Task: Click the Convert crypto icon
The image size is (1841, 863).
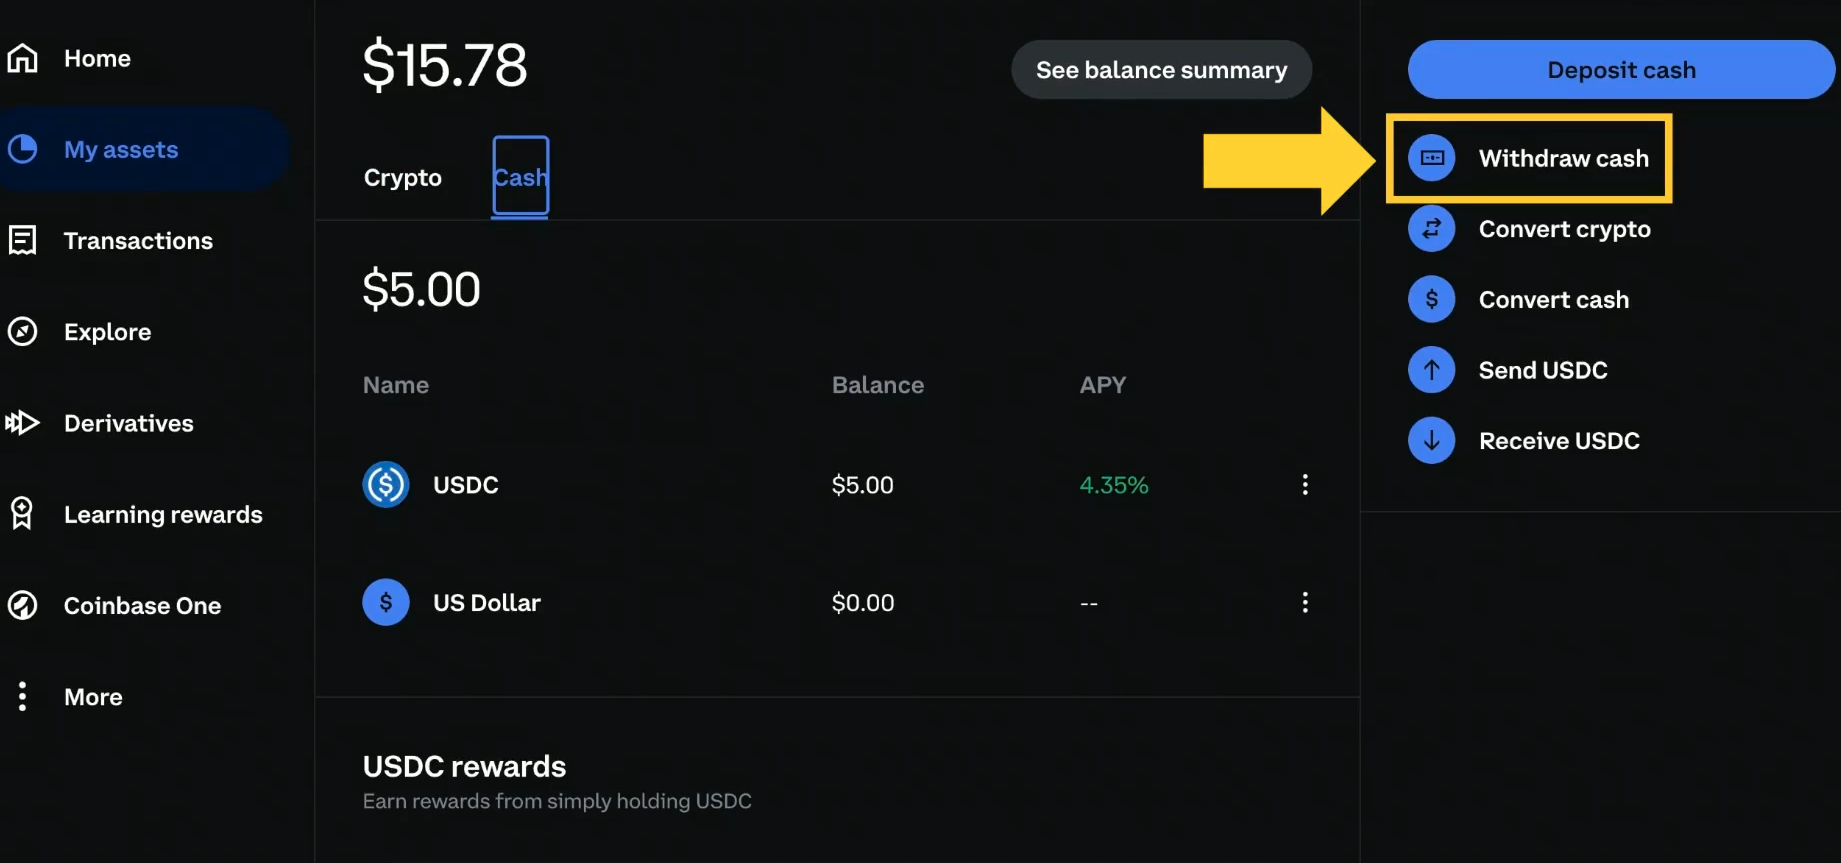Action: pos(1432,228)
